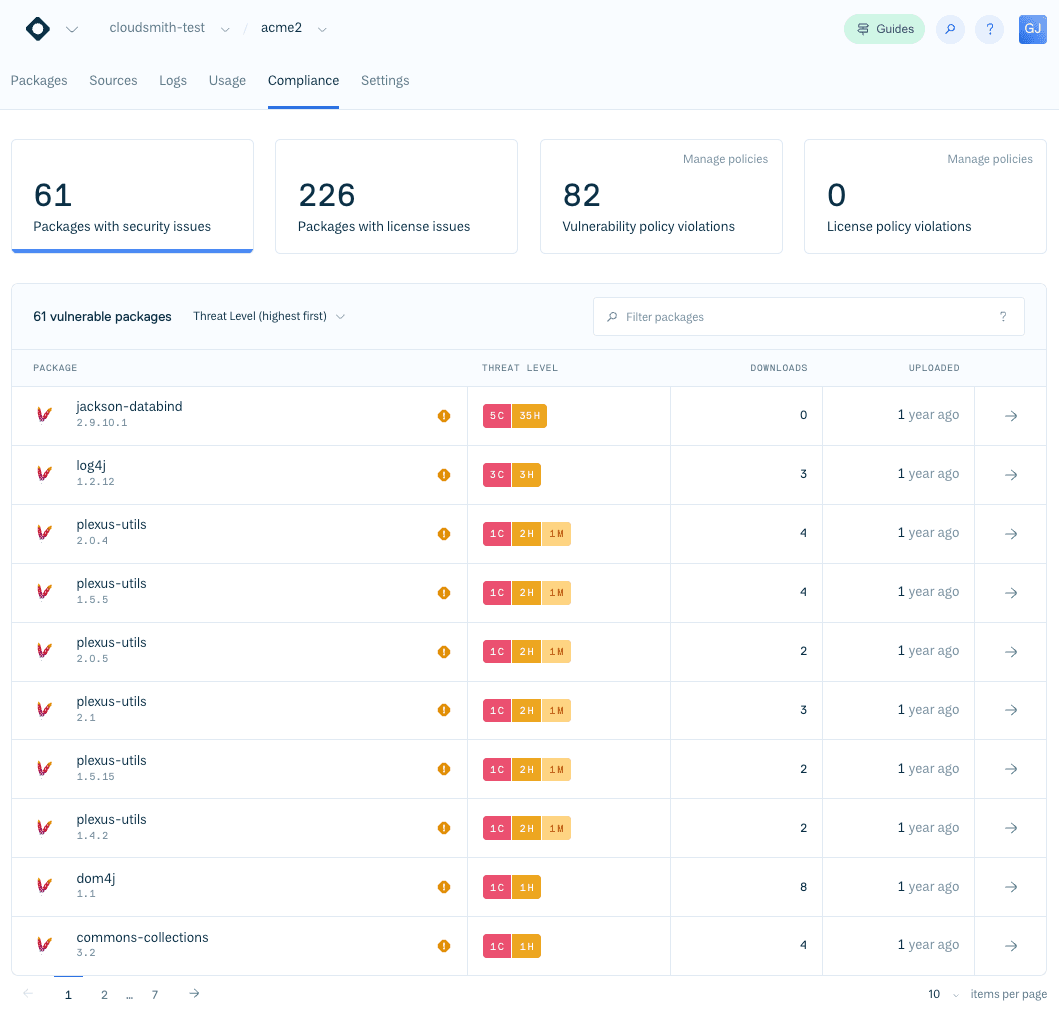1059x1011 pixels.
Task: Open the search magnifier button in header
Action: (950, 29)
